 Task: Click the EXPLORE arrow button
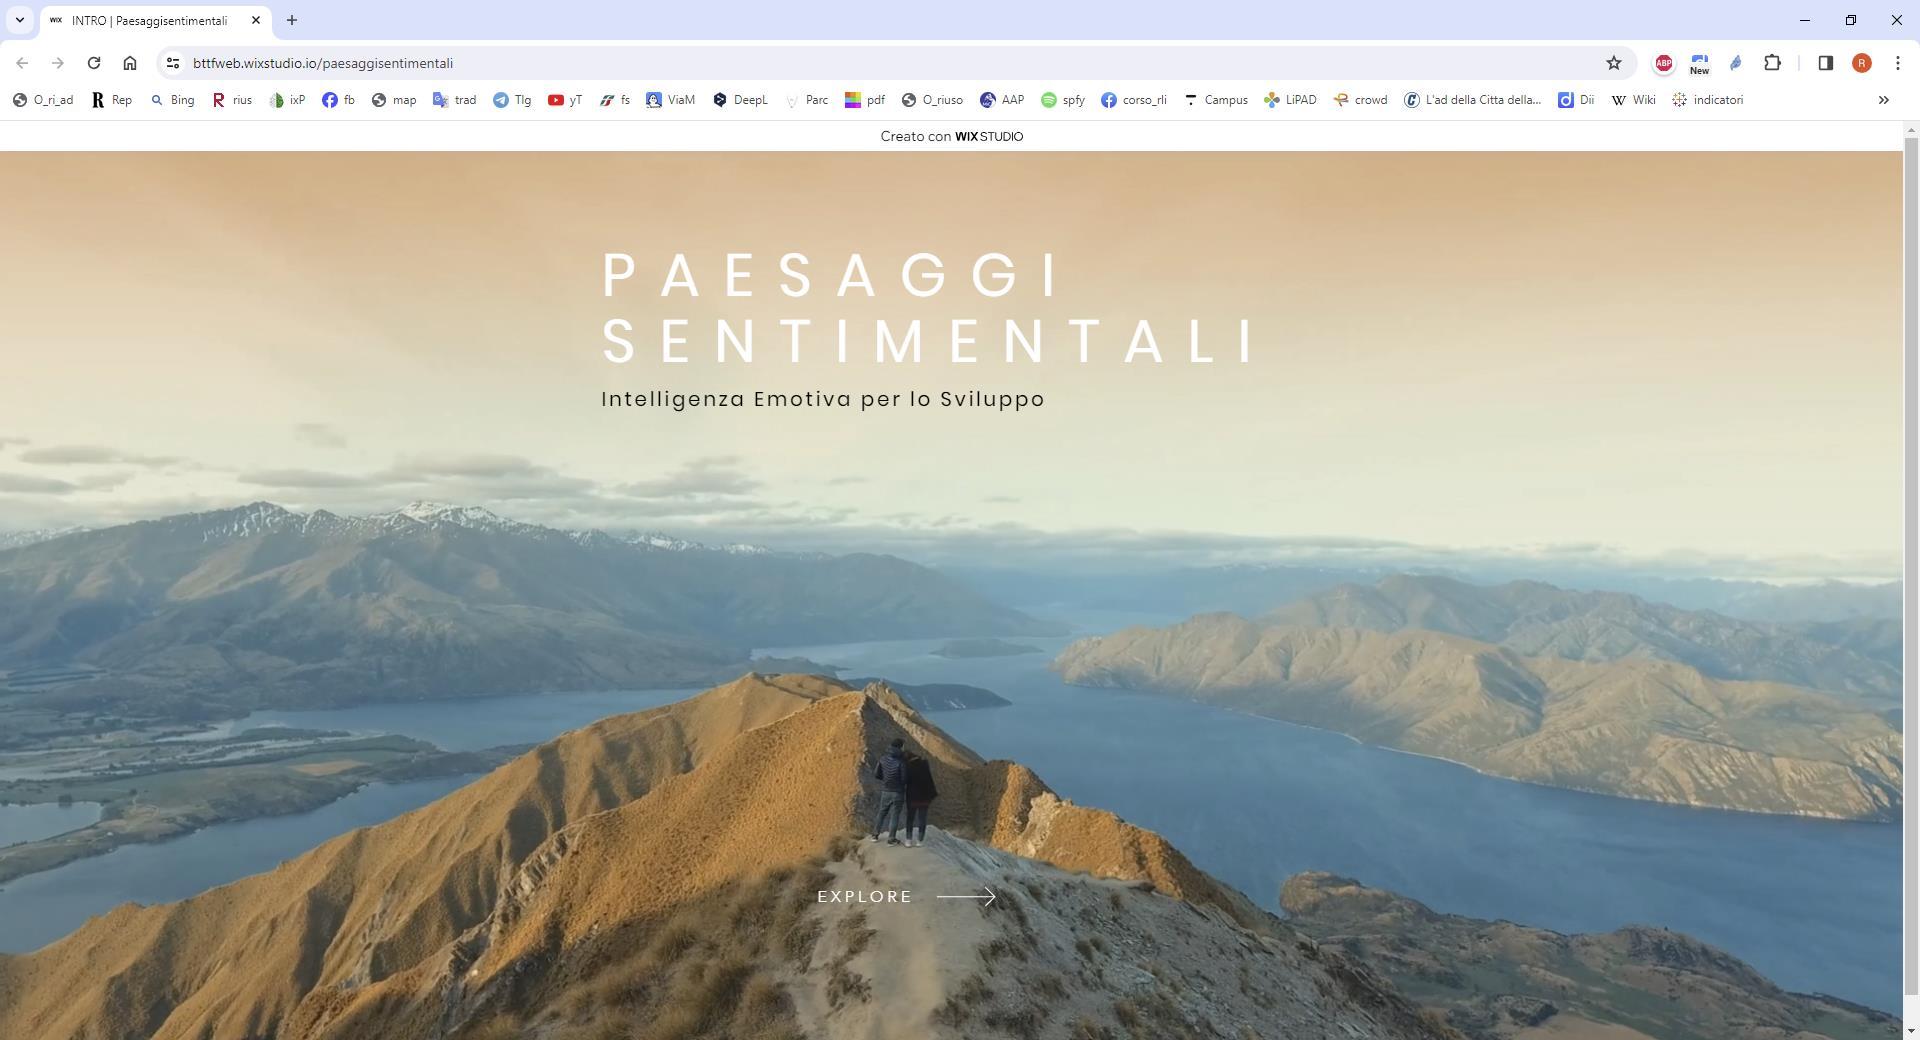click(906, 897)
